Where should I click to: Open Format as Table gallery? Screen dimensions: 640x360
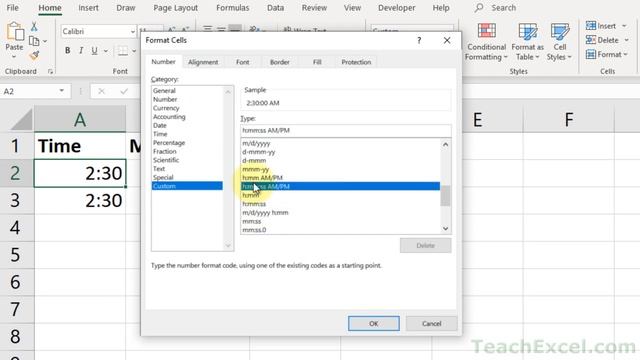tap(527, 42)
